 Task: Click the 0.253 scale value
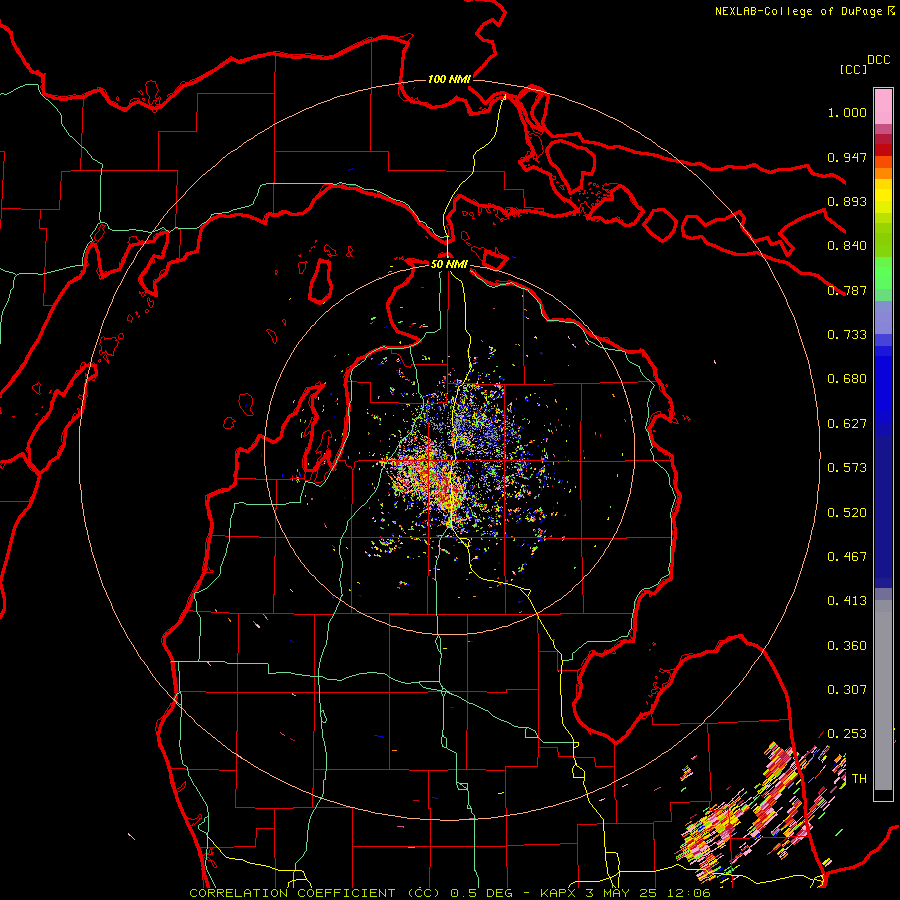pyautogui.click(x=847, y=734)
